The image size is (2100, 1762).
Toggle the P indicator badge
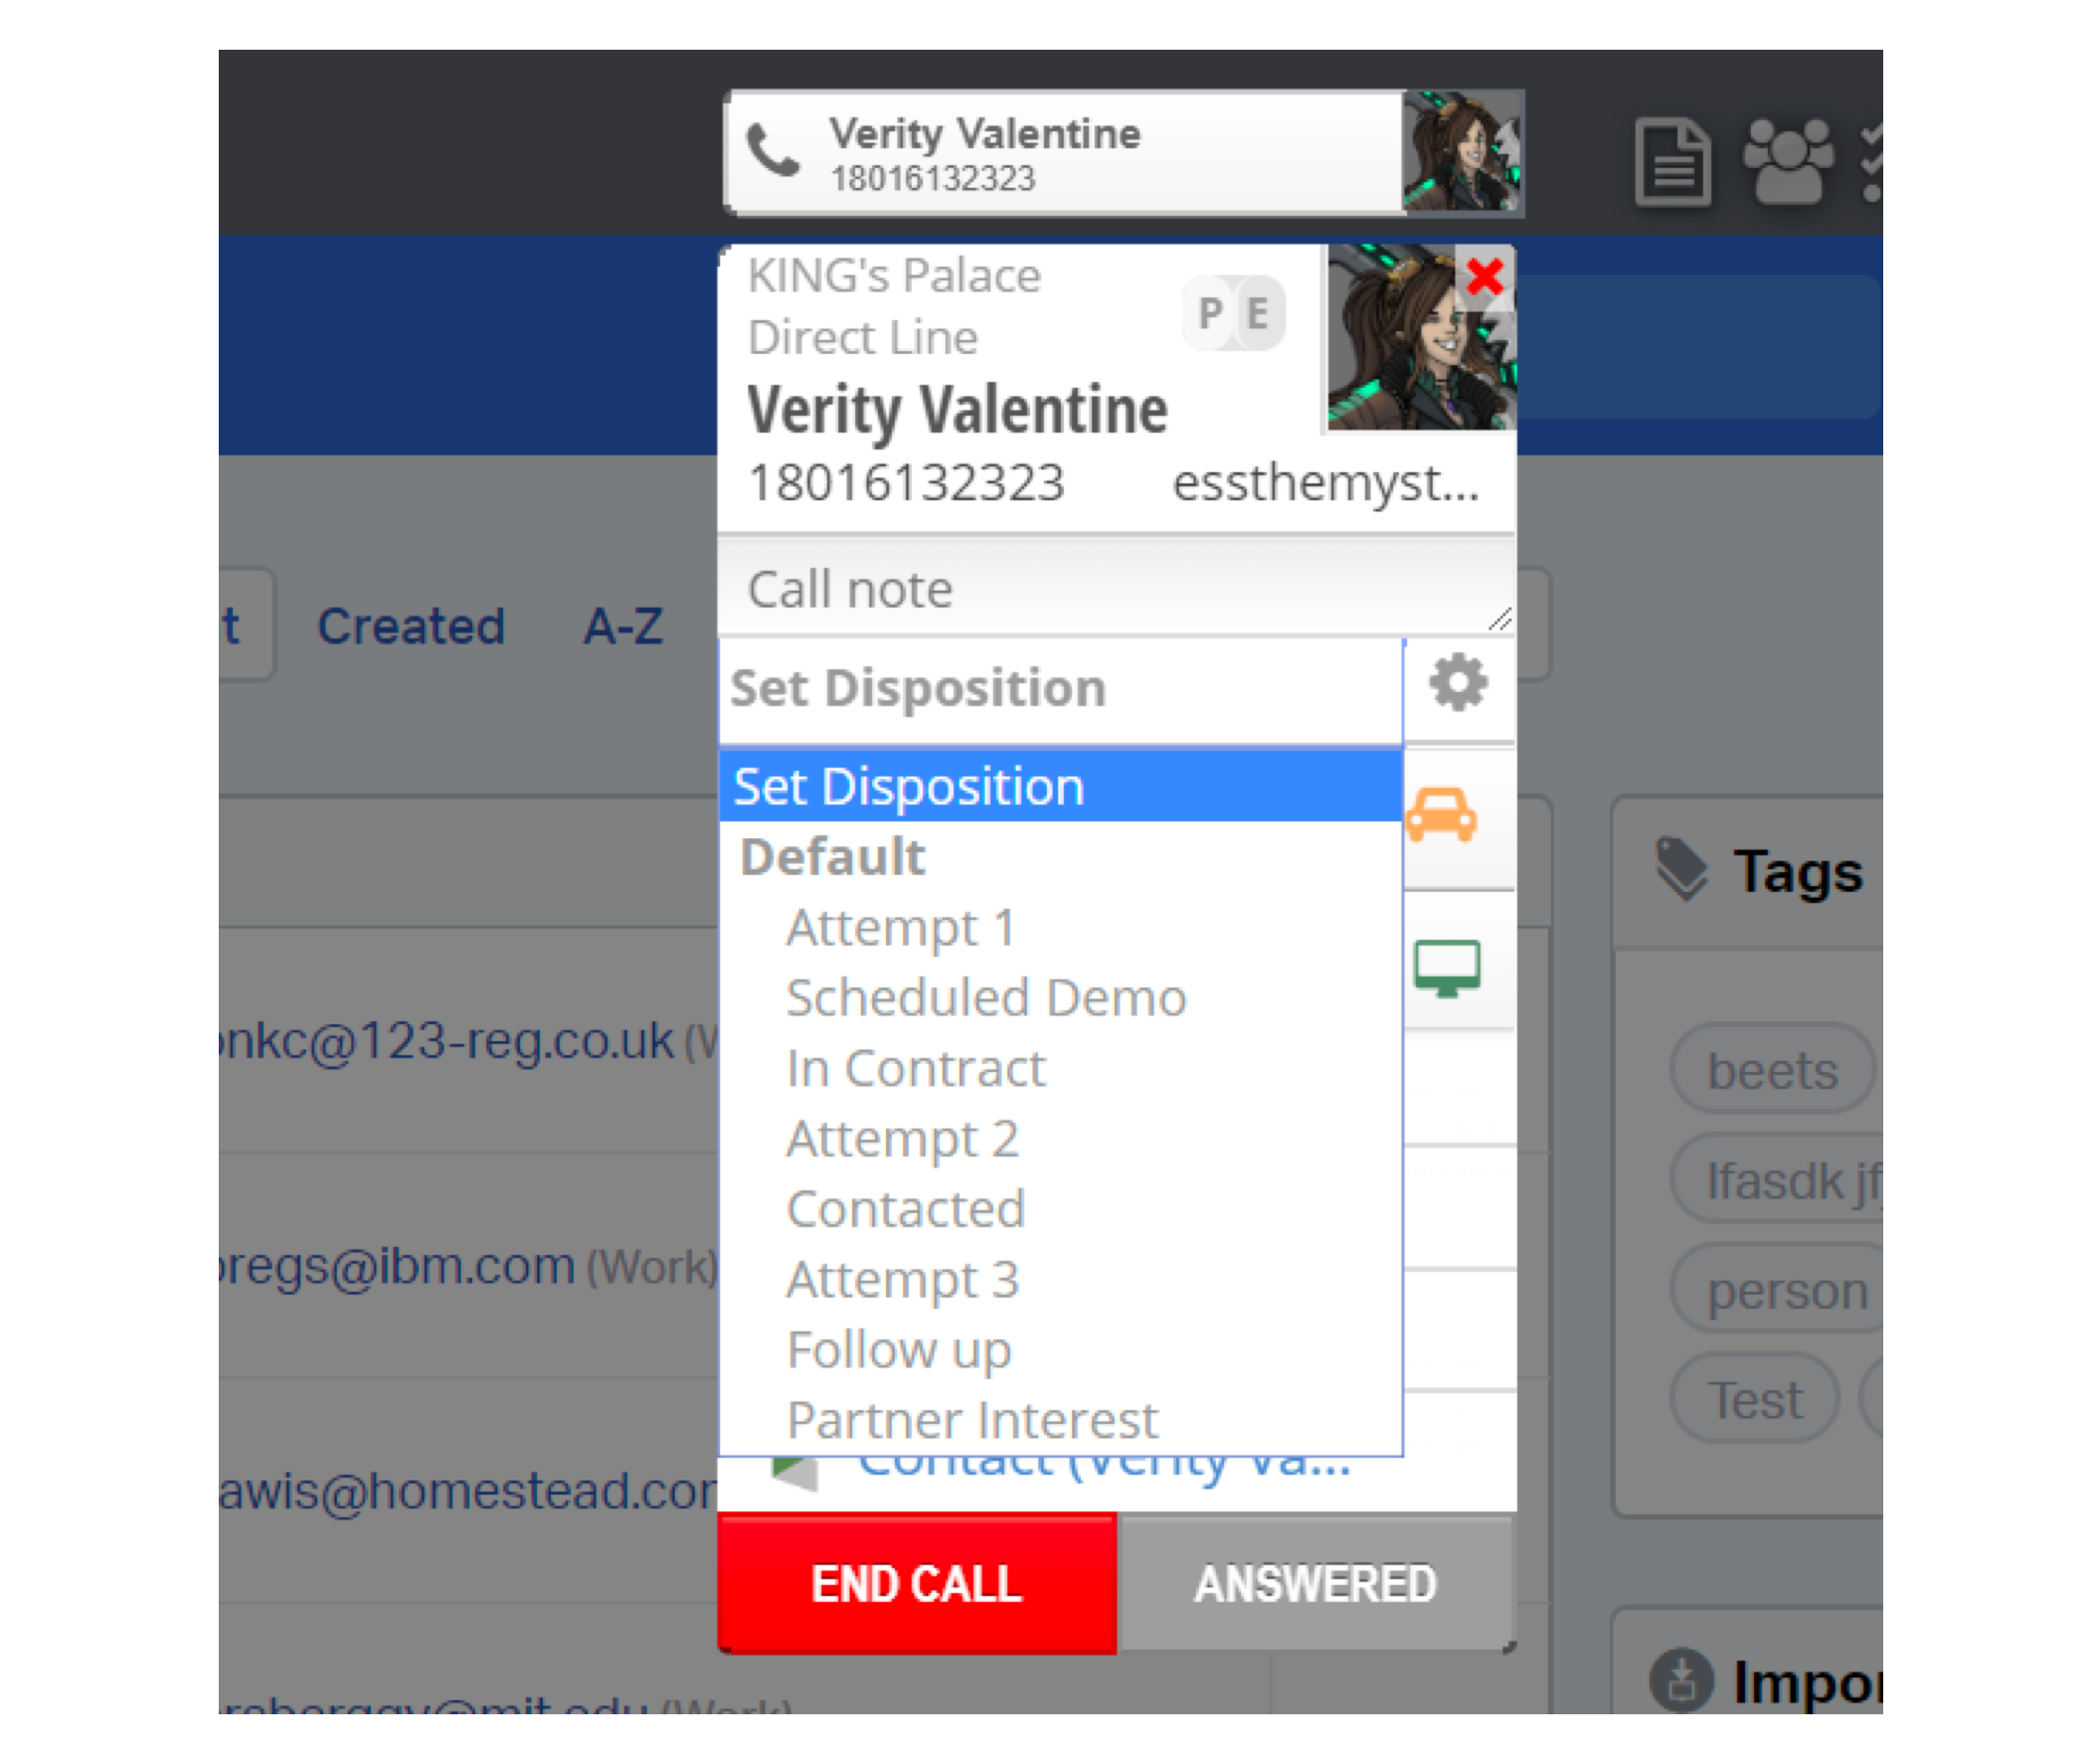click(1210, 313)
